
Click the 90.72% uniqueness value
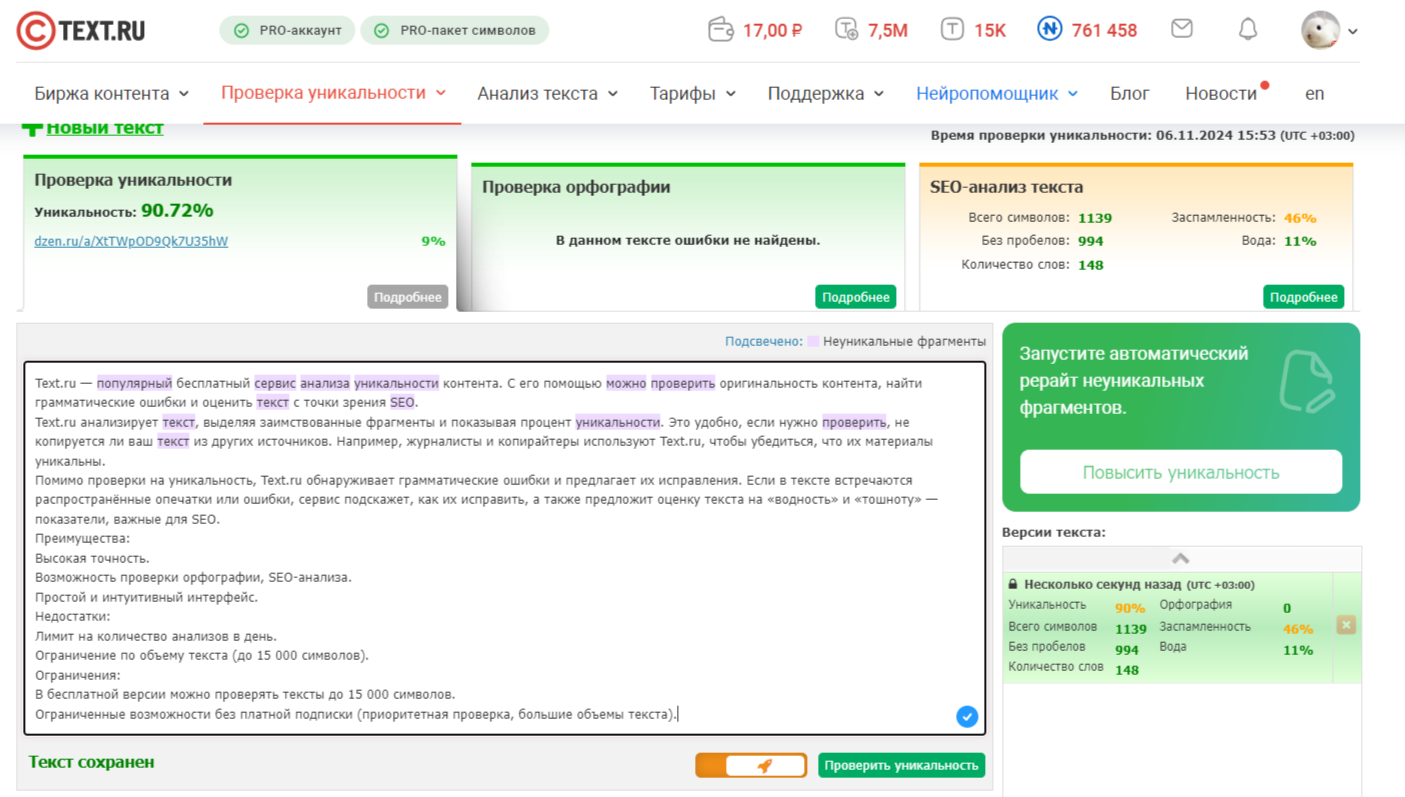pos(177,211)
